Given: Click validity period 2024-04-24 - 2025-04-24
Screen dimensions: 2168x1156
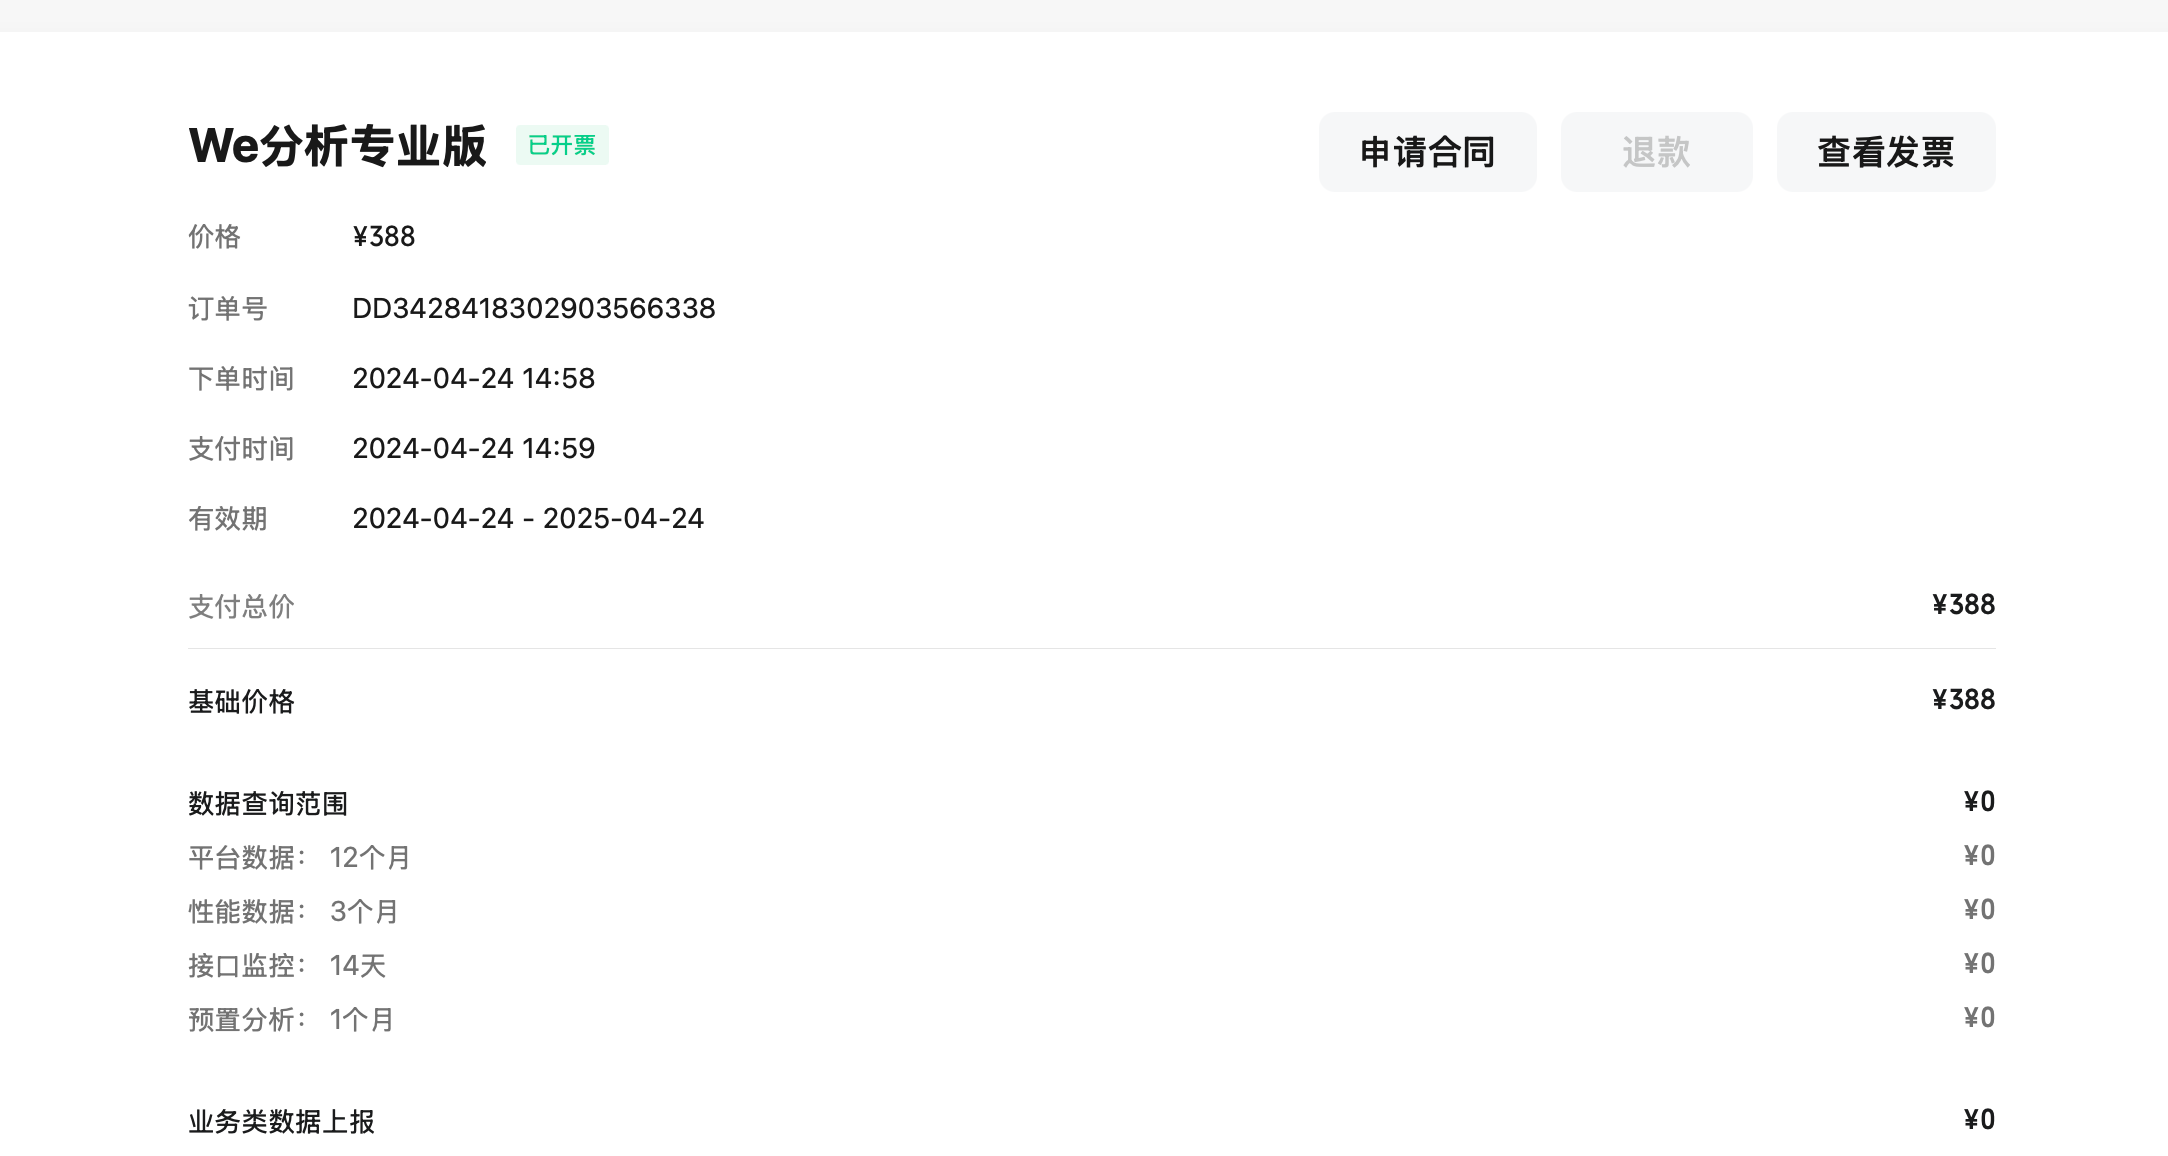Looking at the screenshot, I should click(528, 518).
